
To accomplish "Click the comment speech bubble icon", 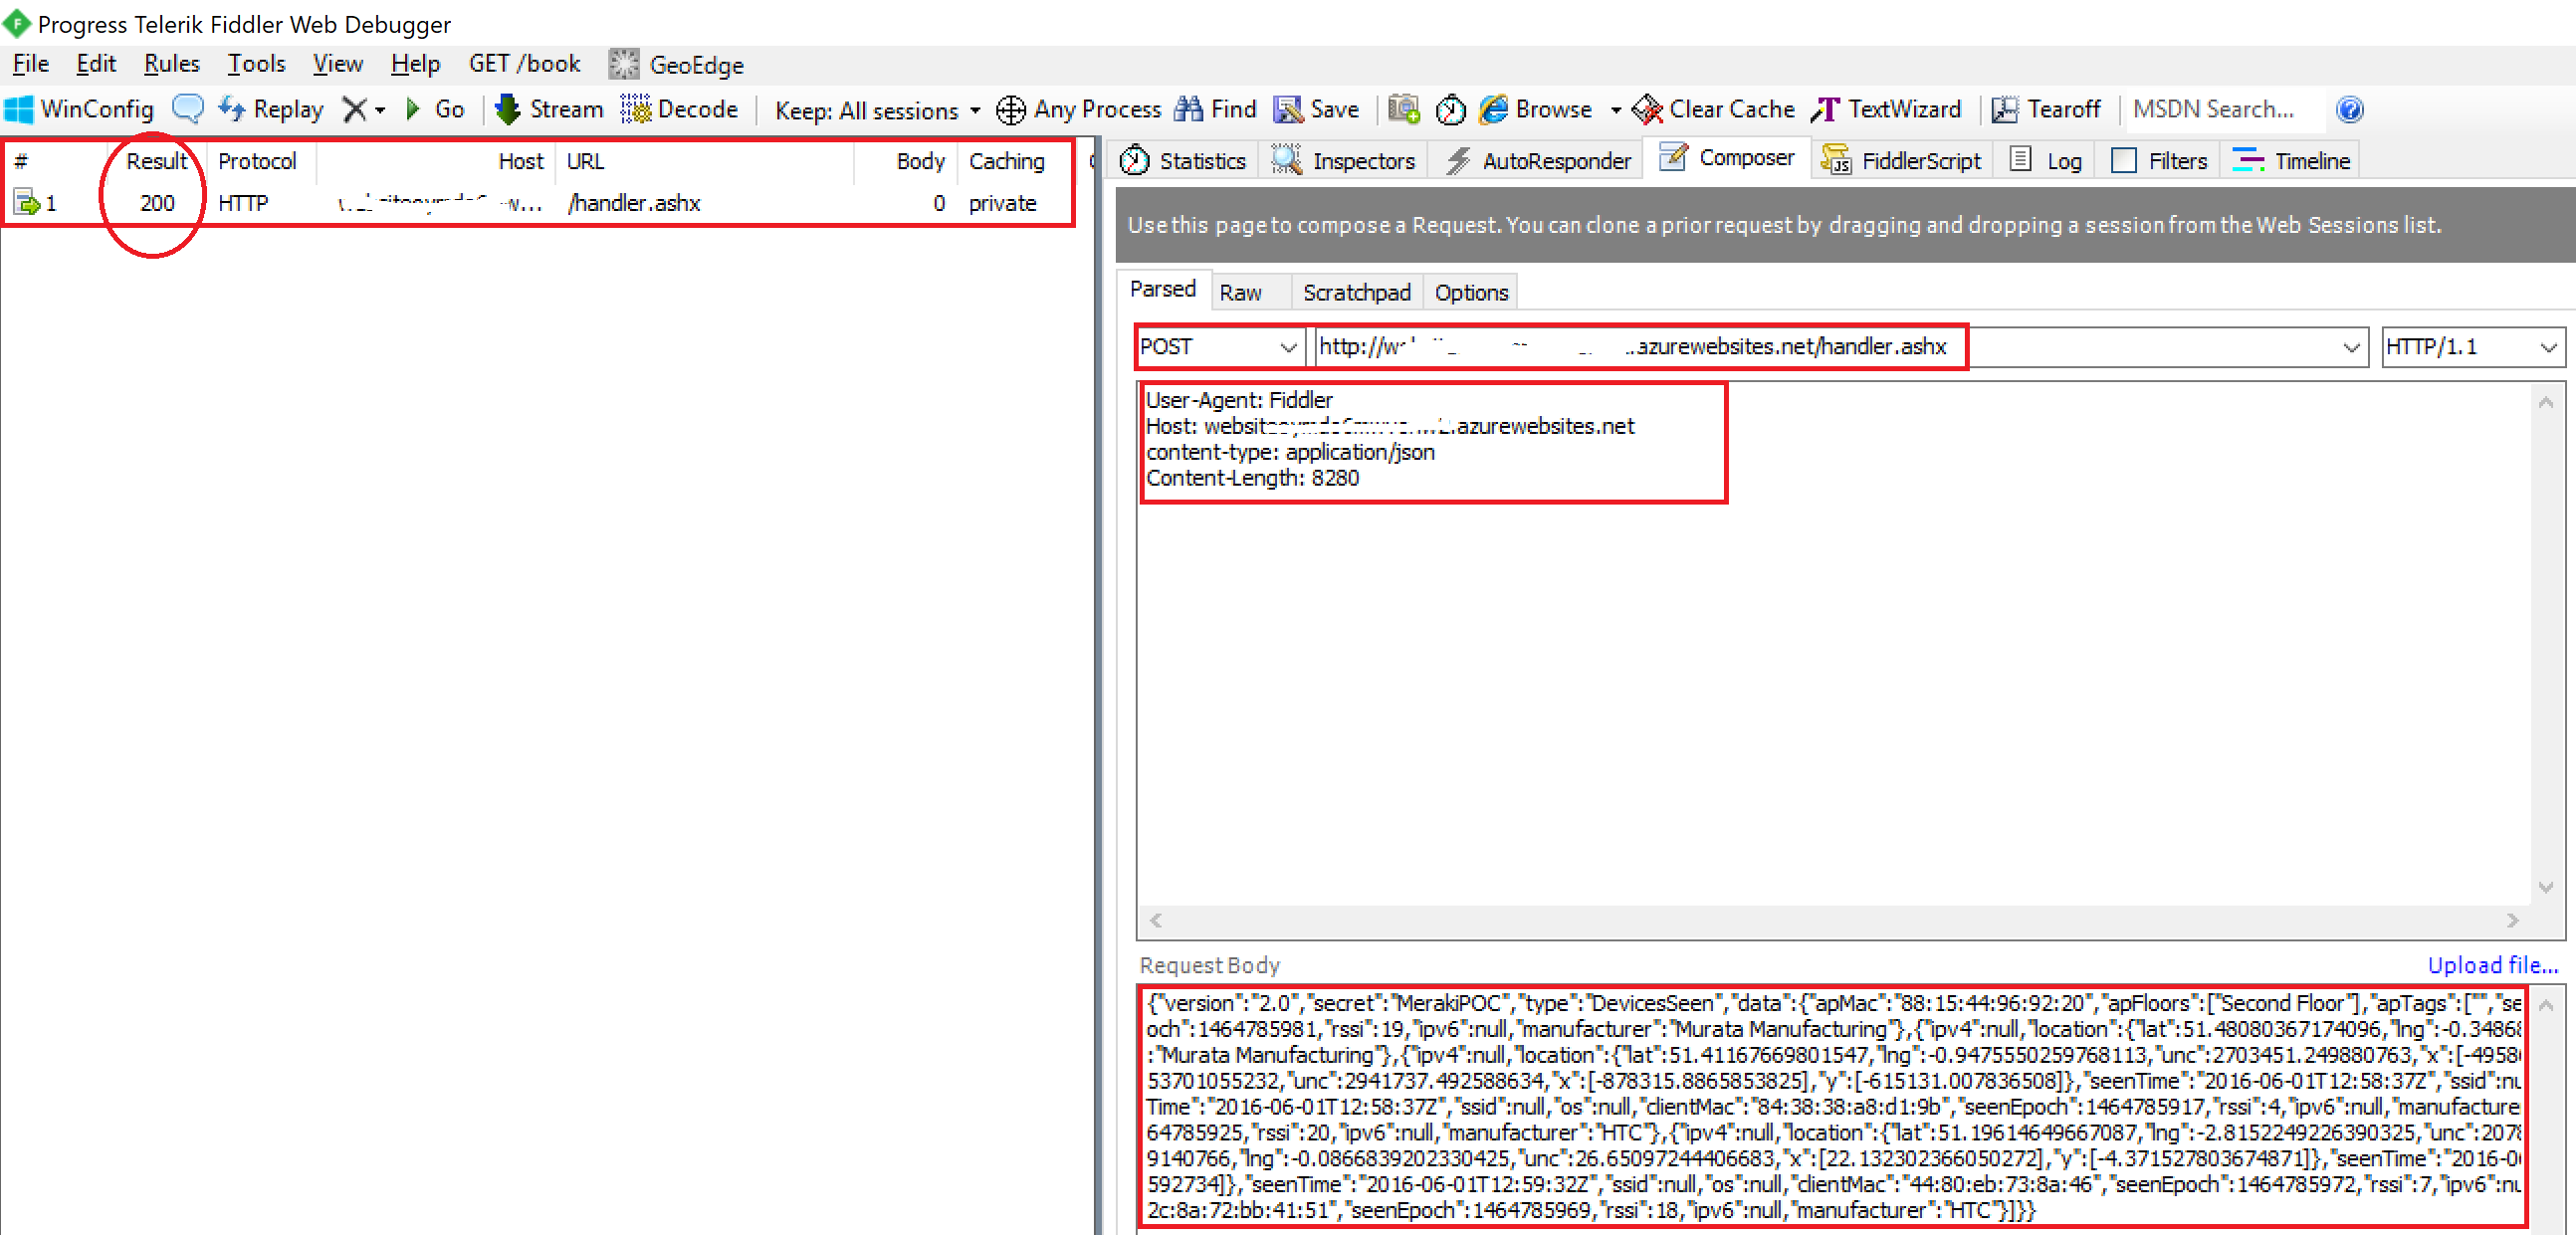I will 187,108.
